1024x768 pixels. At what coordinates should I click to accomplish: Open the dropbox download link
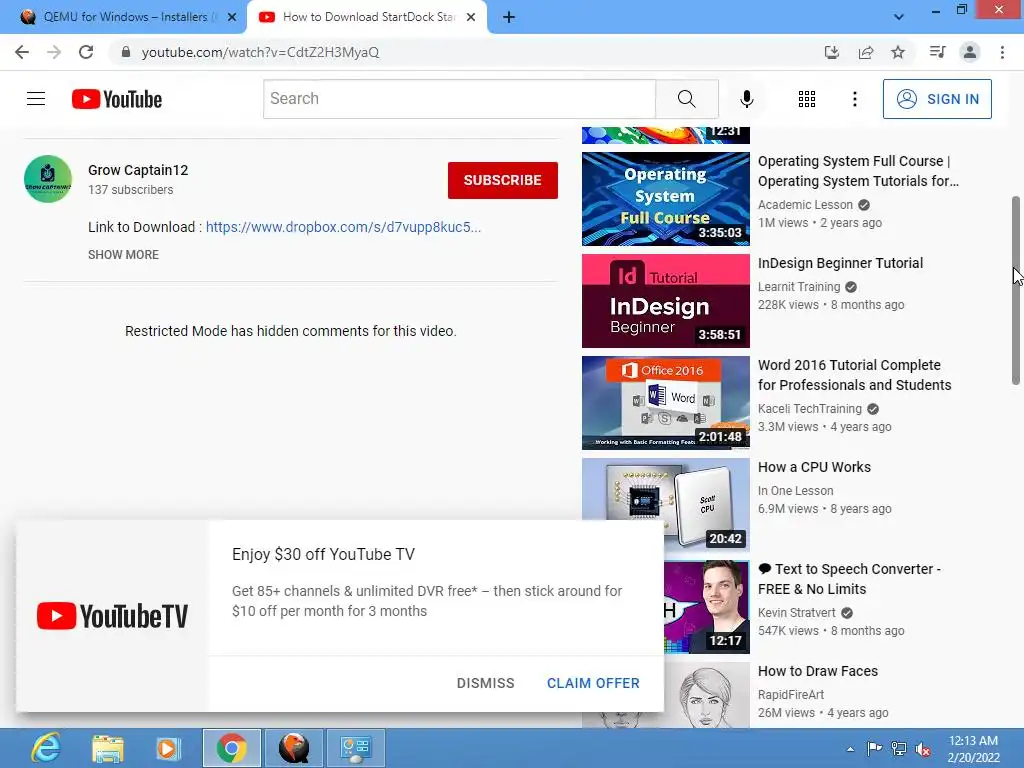344,227
